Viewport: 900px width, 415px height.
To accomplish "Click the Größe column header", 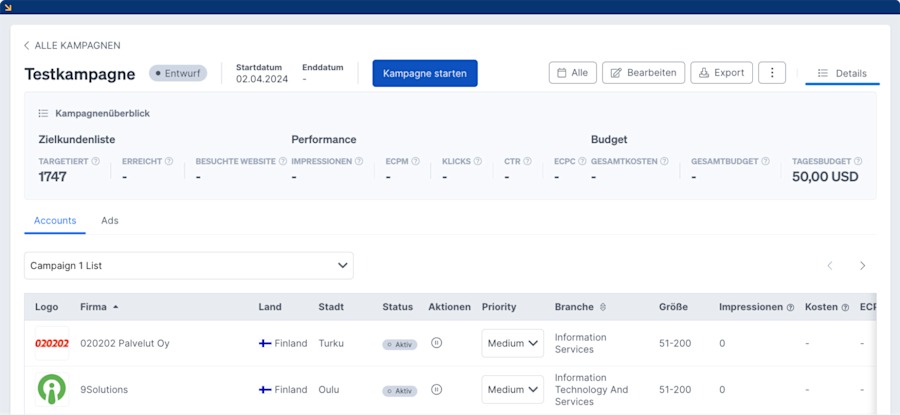I will coord(673,307).
